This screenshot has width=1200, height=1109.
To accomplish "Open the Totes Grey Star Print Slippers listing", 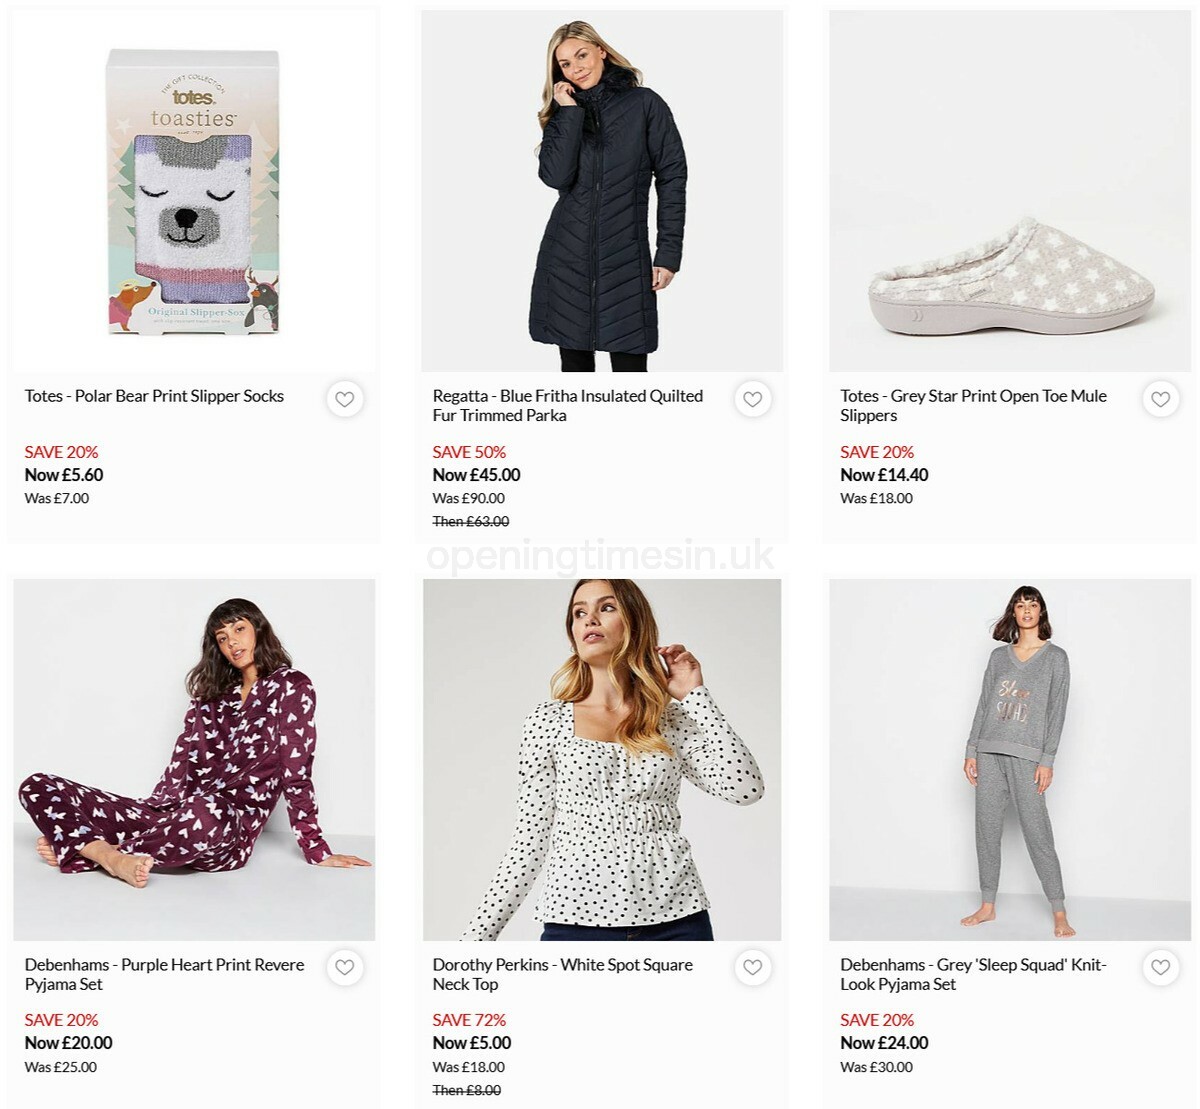I will pyautogui.click(x=972, y=406).
